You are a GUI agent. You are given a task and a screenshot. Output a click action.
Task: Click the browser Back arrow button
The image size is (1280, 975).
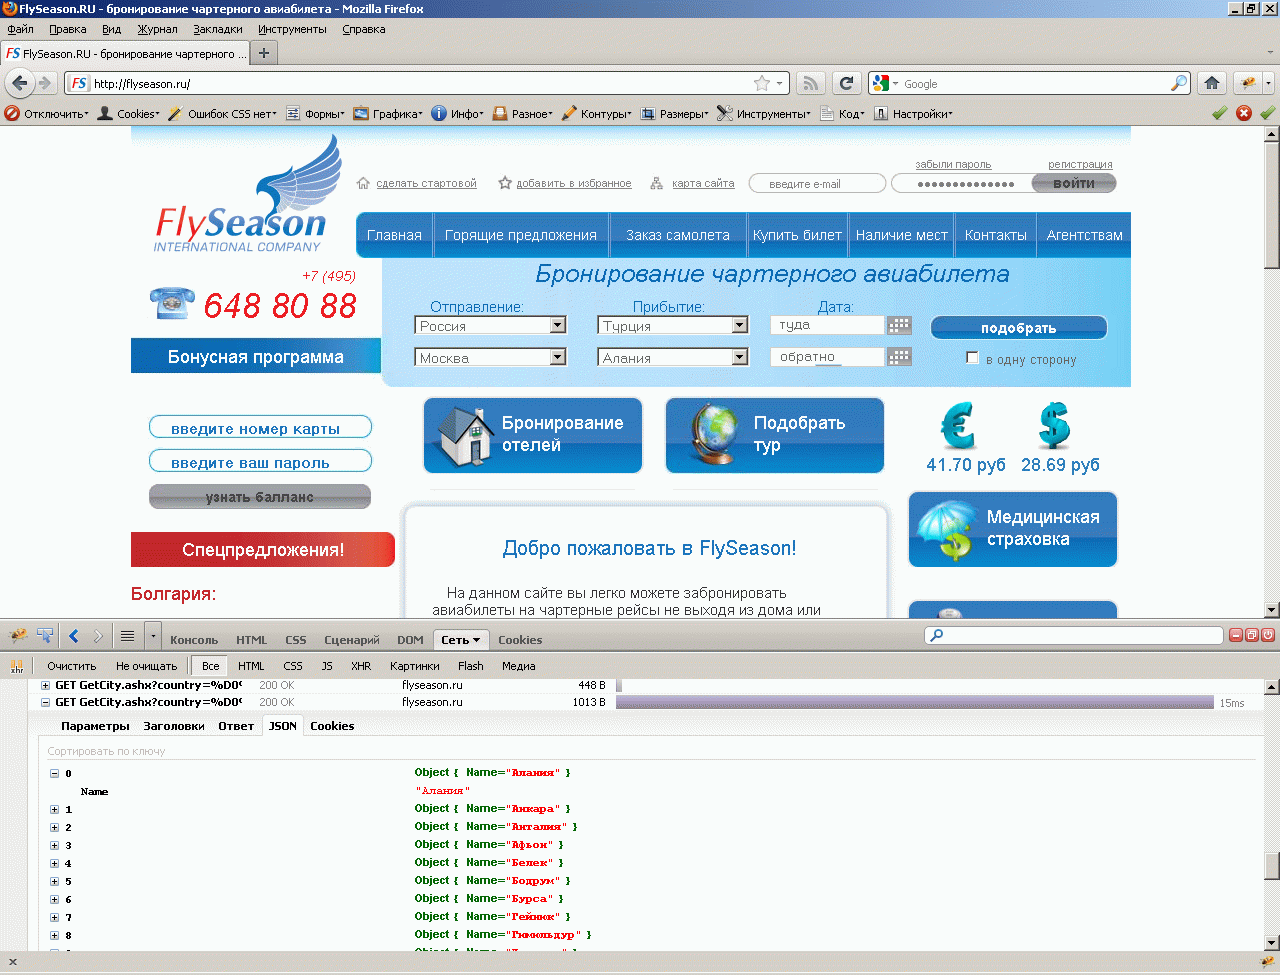(x=19, y=83)
